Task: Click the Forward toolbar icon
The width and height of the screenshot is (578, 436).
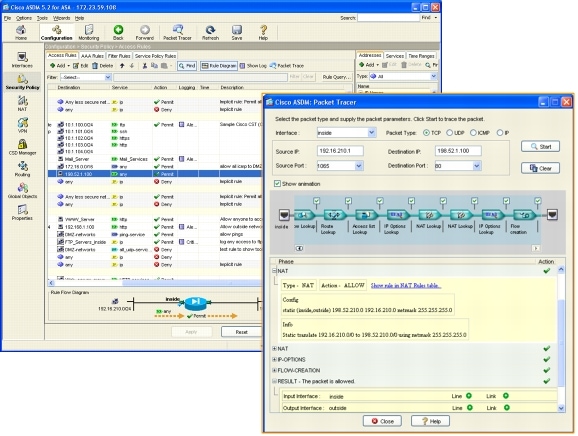Action: [144, 32]
